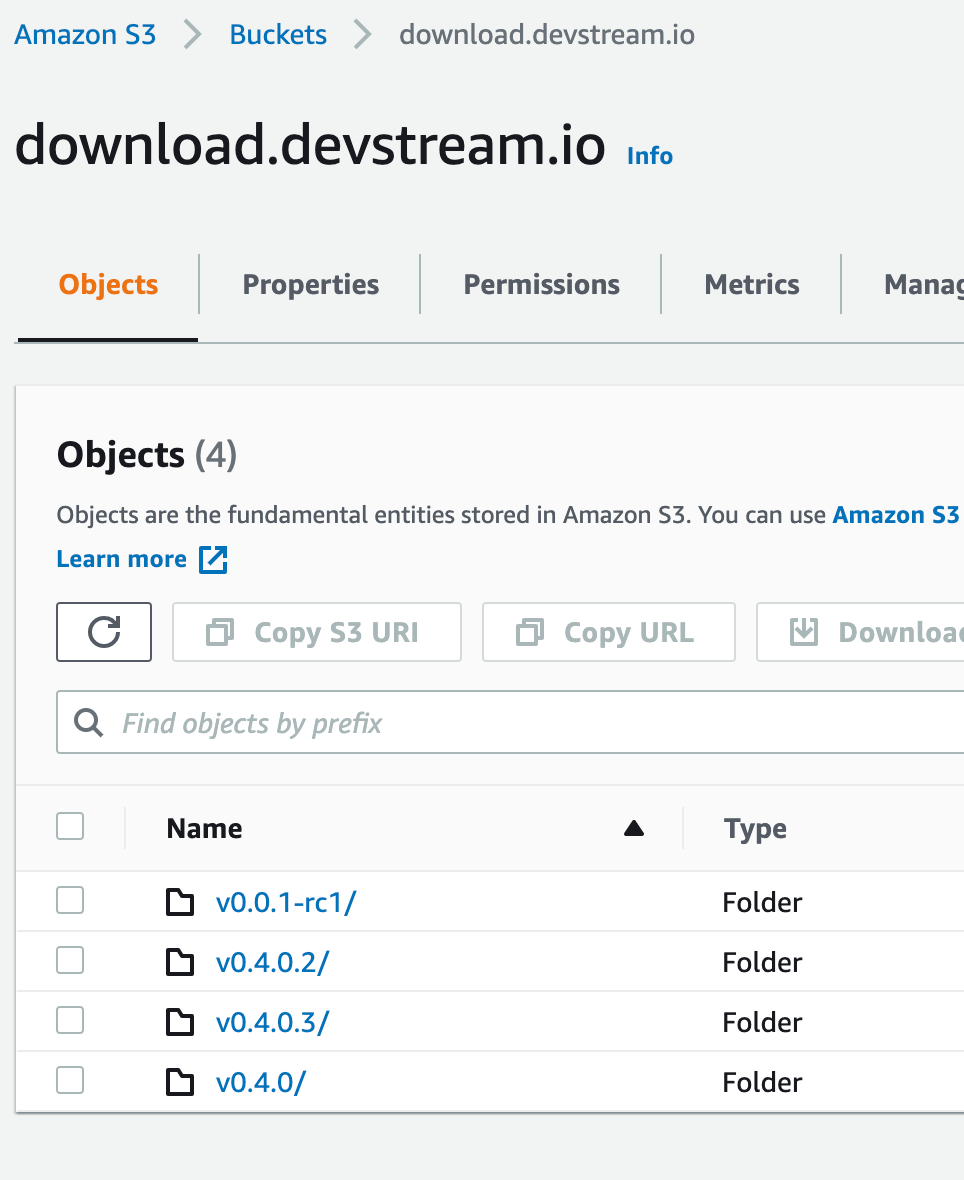Select the v0.4.0.3/ row checkbox
This screenshot has height=1180, width=964.
tap(70, 1020)
